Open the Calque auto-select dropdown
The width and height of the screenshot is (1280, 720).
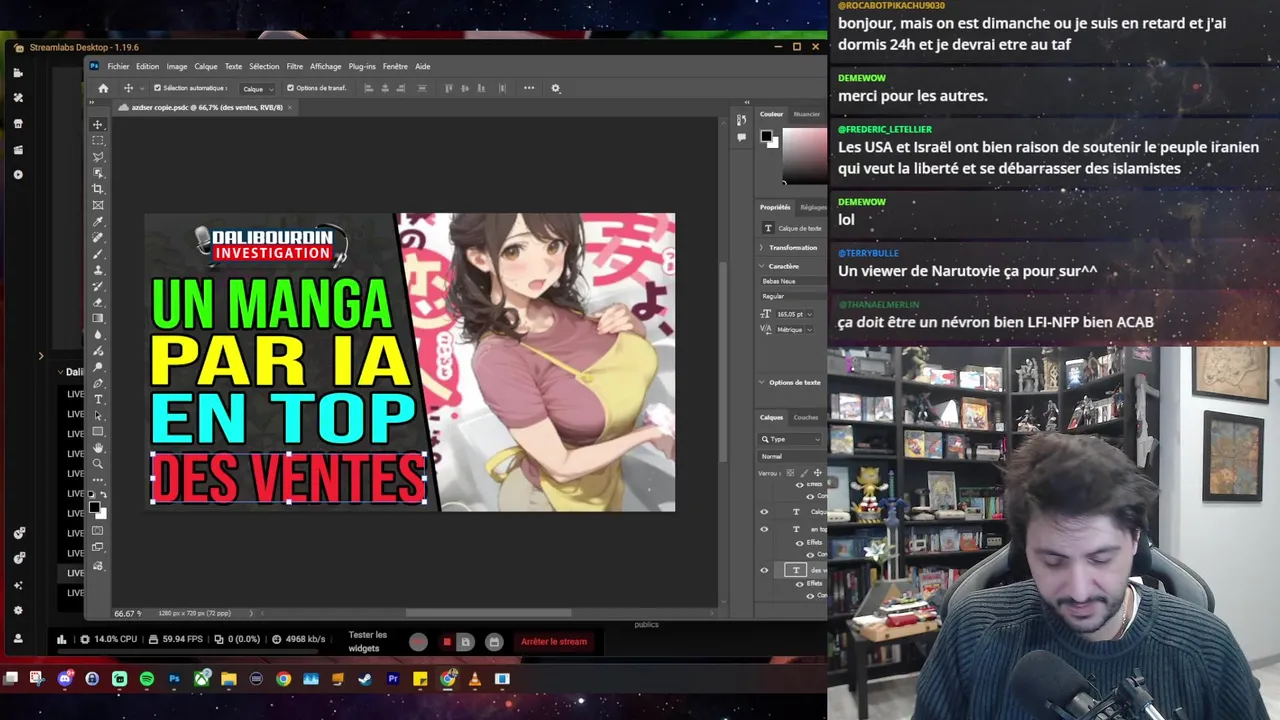point(258,88)
